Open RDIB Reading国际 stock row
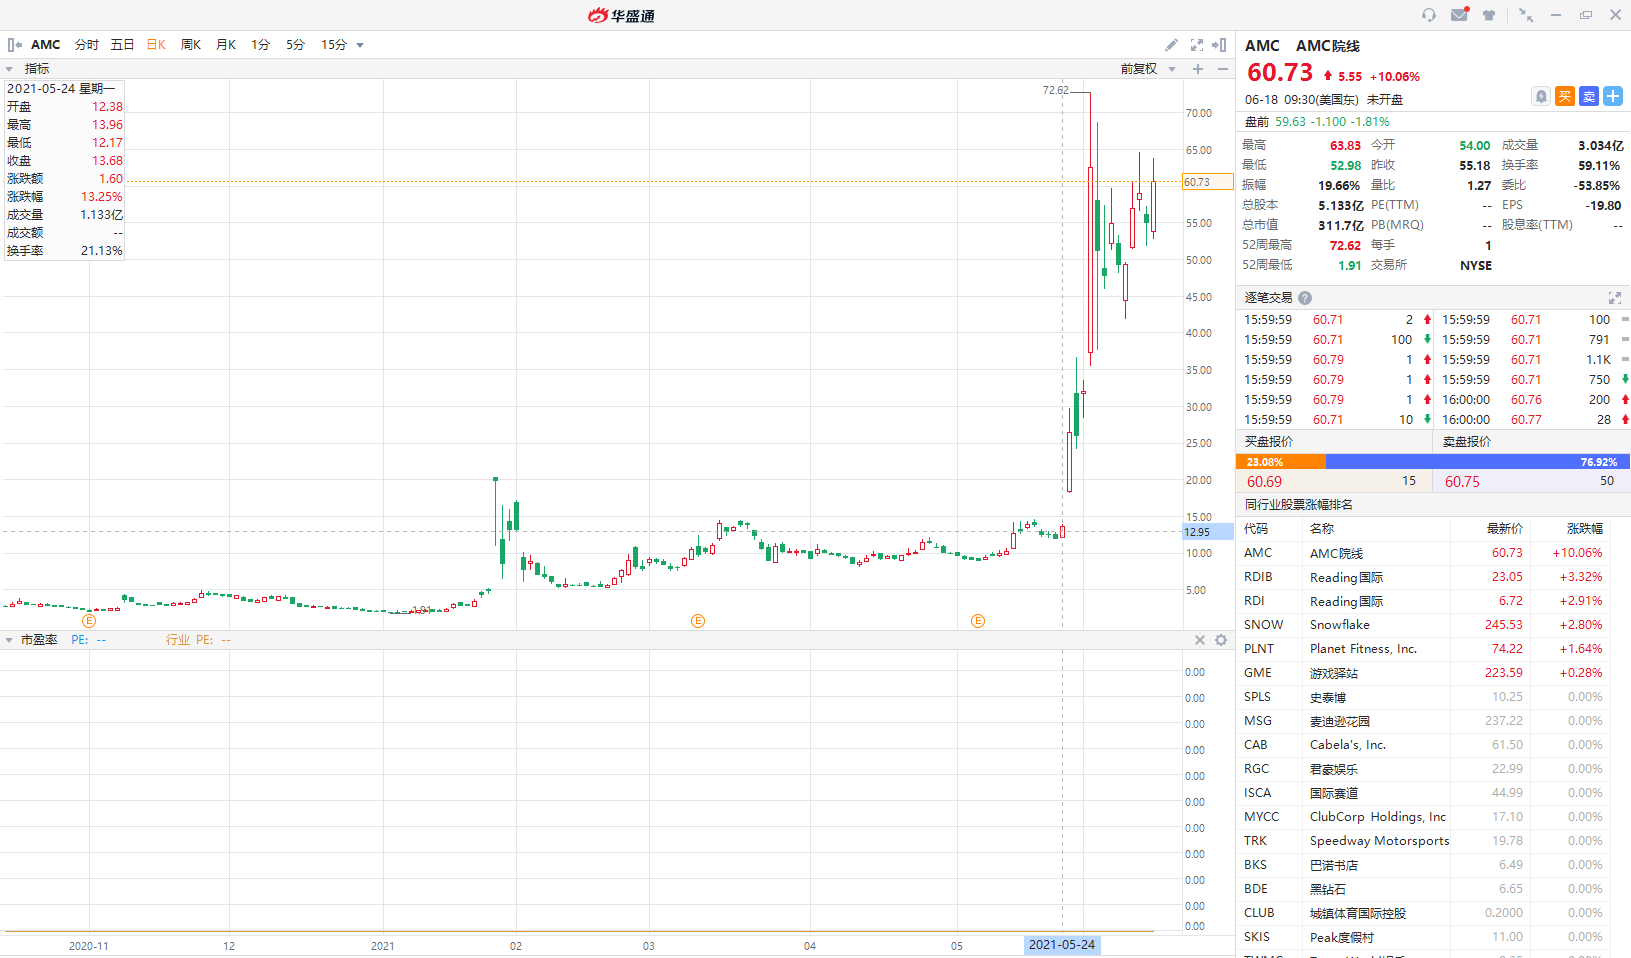This screenshot has height=958, width=1631. [1423, 577]
